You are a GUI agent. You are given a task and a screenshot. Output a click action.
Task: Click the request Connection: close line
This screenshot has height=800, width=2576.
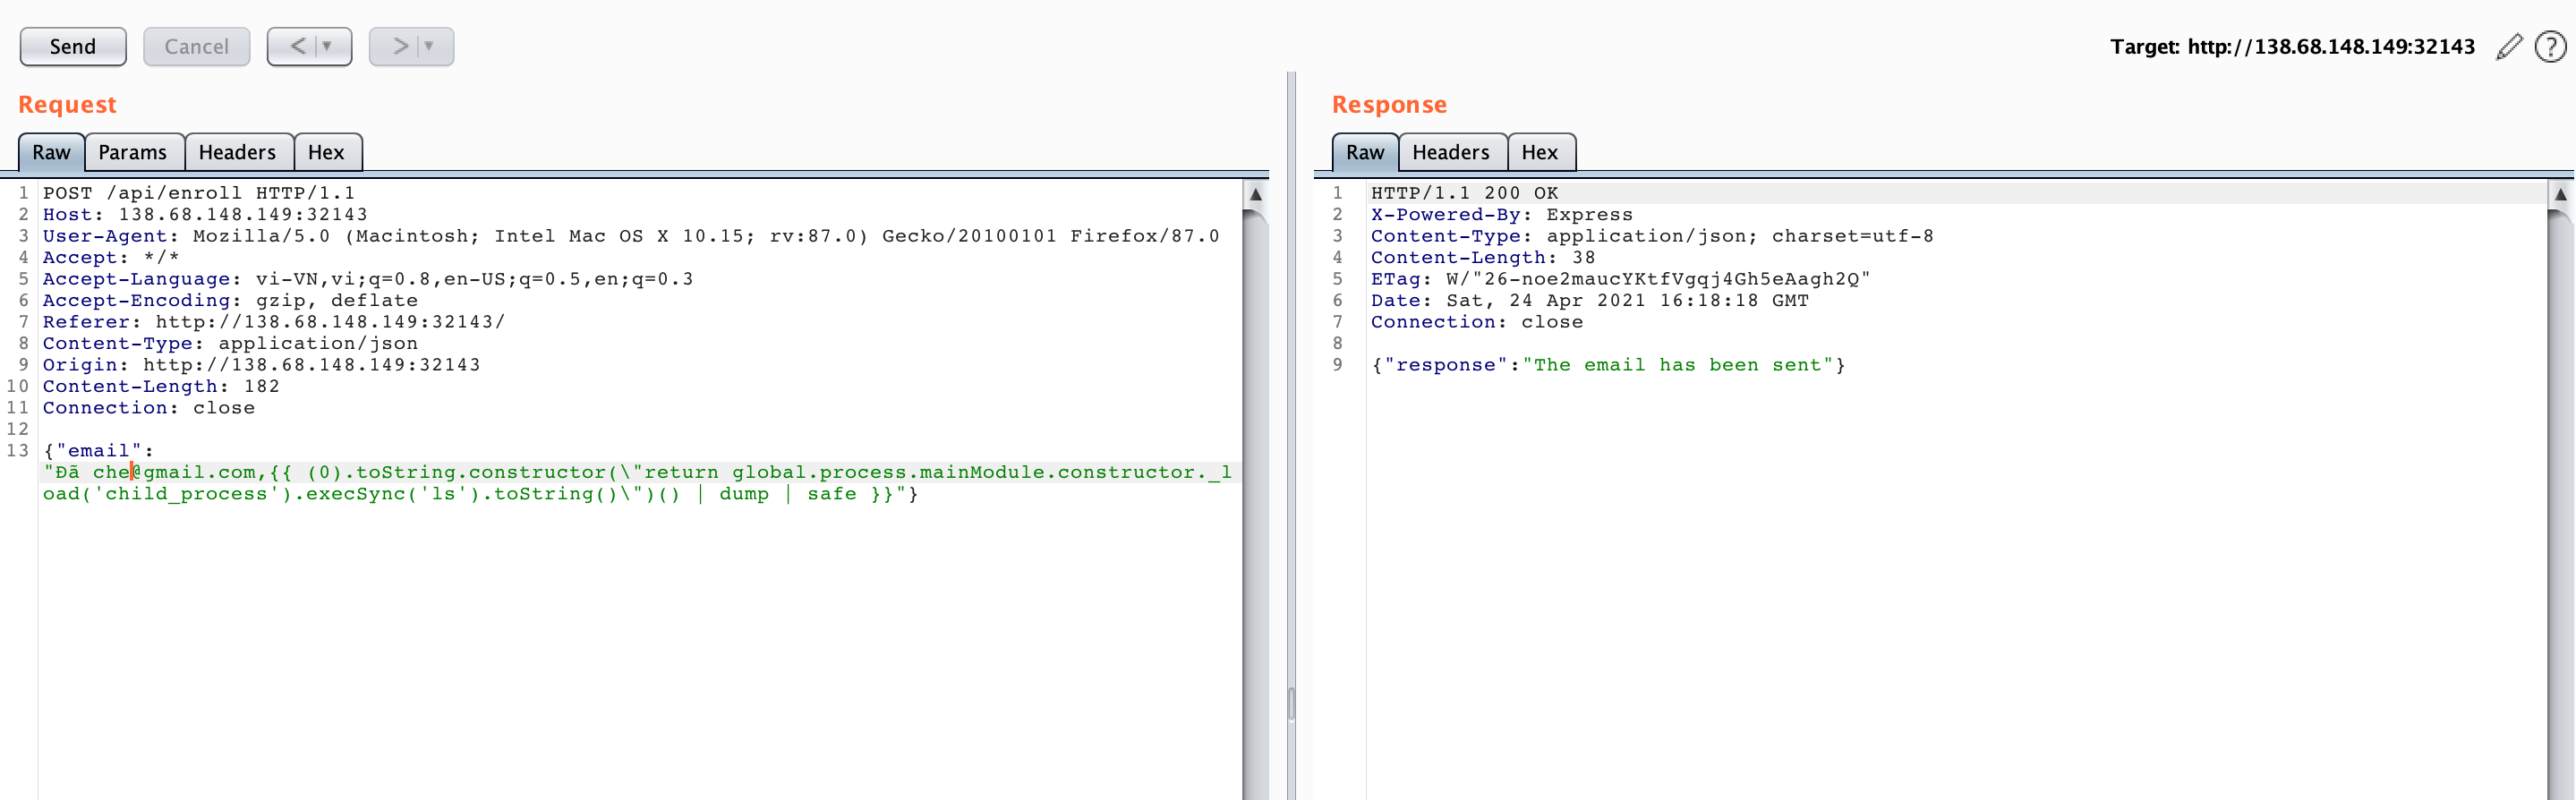[x=149, y=408]
